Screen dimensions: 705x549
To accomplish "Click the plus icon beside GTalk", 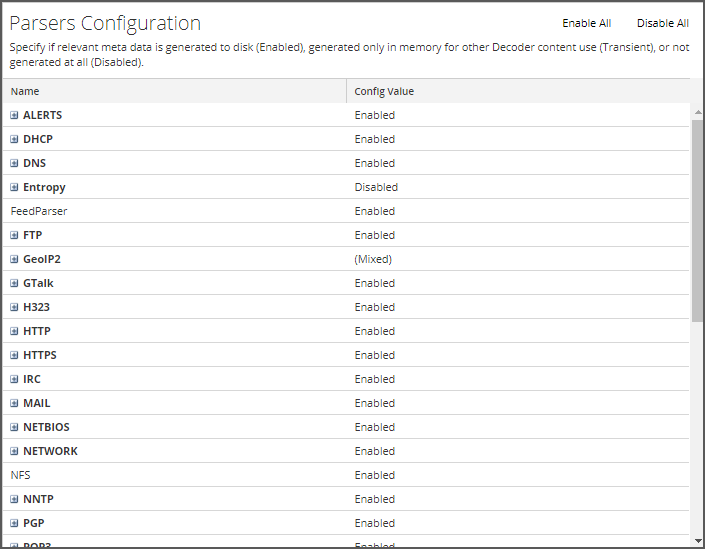I will [x=14, y=283].
